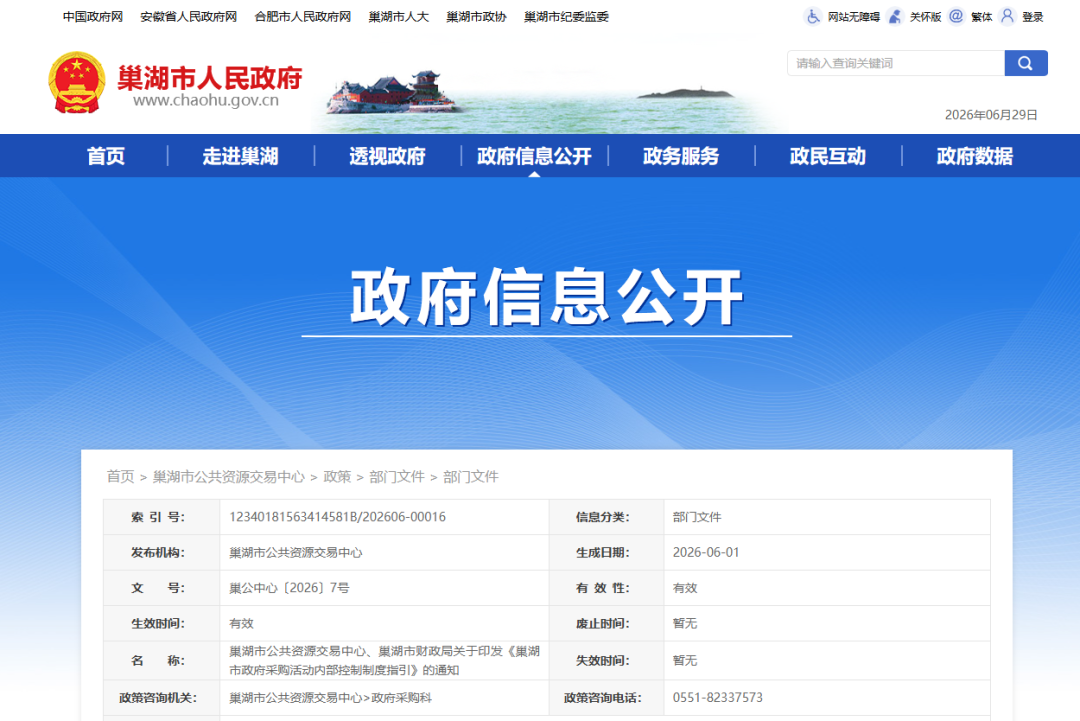Viewport: 1080px width, 721px height.
Task: Click the 部门文件 information category value
Action: click(x=697, y=517)
